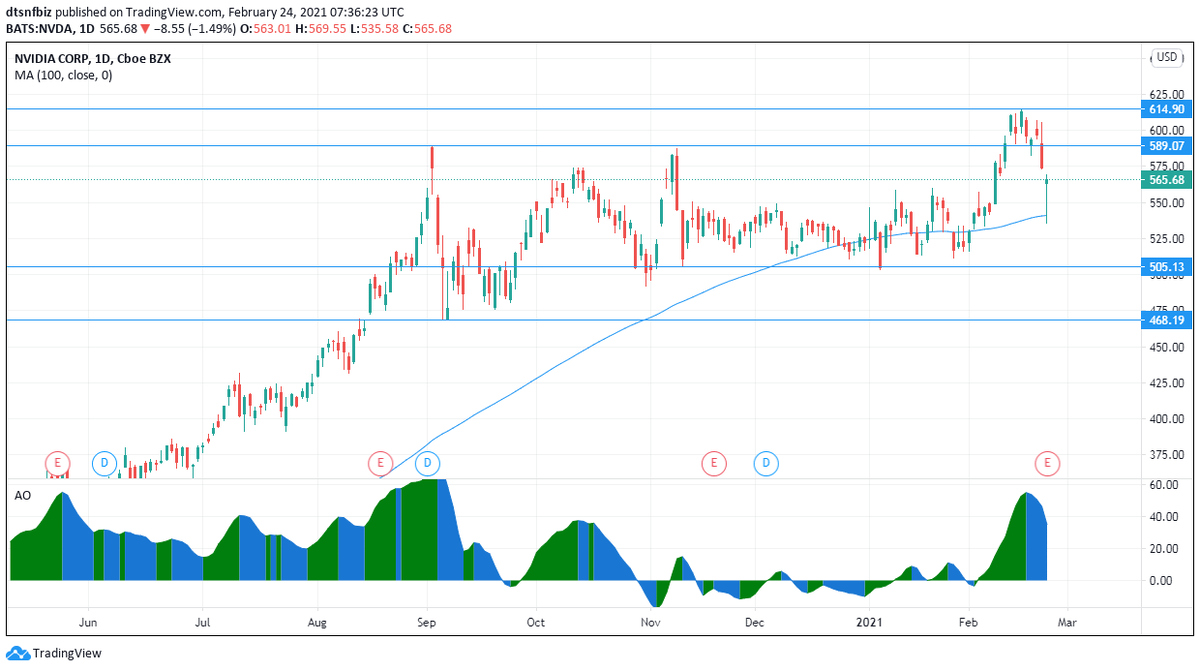Click the earnings E marker in late February
The height and width of the screenshot is (671, 1200).
pyautogui.click(x=1047, y=463)
